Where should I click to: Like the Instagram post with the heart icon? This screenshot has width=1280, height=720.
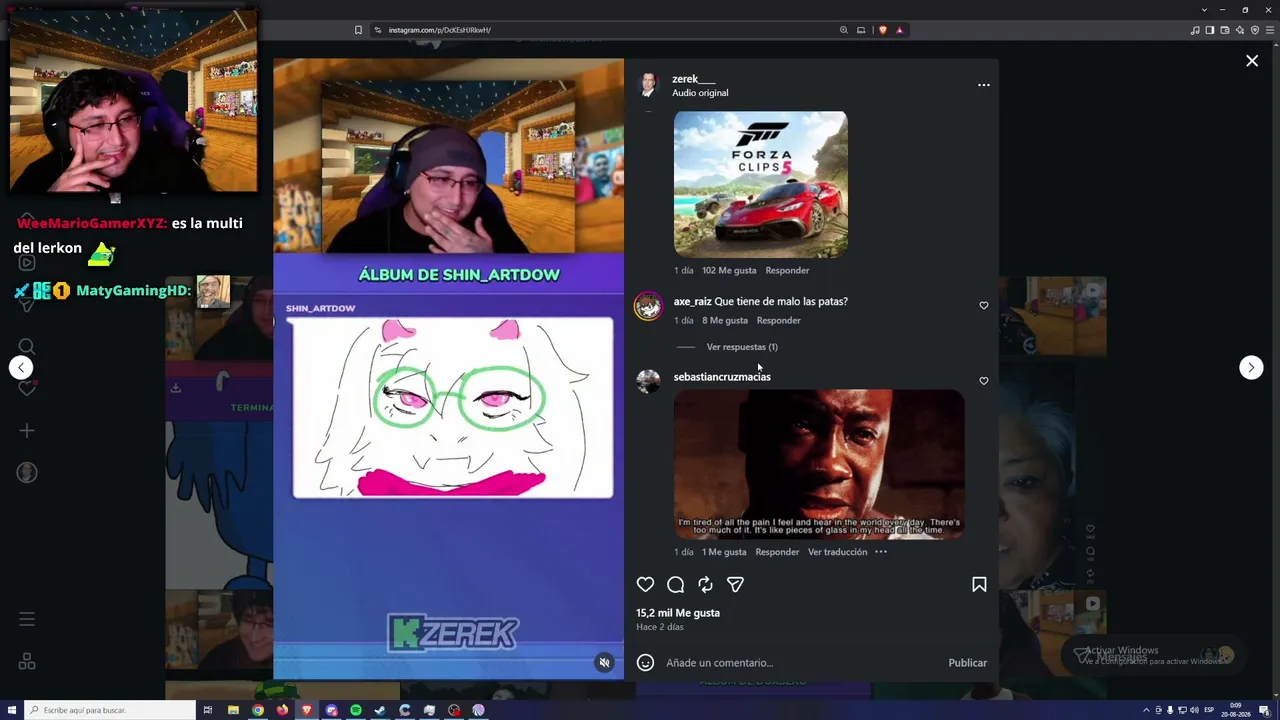[645, 585]
